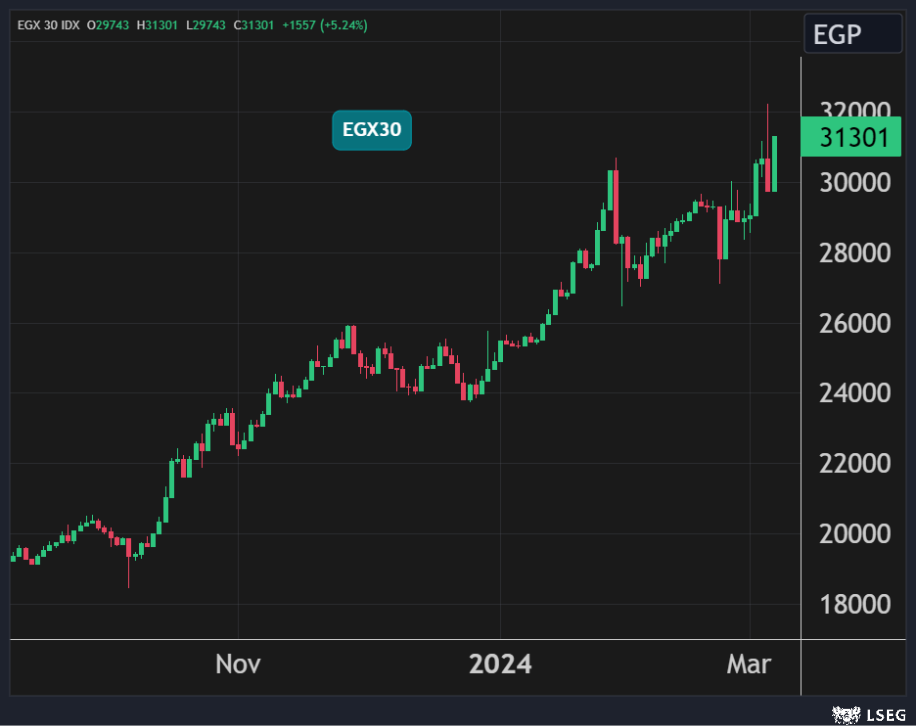Click the 18000 price axis label
This screenshot has height=726, width=916.
(x=855, y=604)
